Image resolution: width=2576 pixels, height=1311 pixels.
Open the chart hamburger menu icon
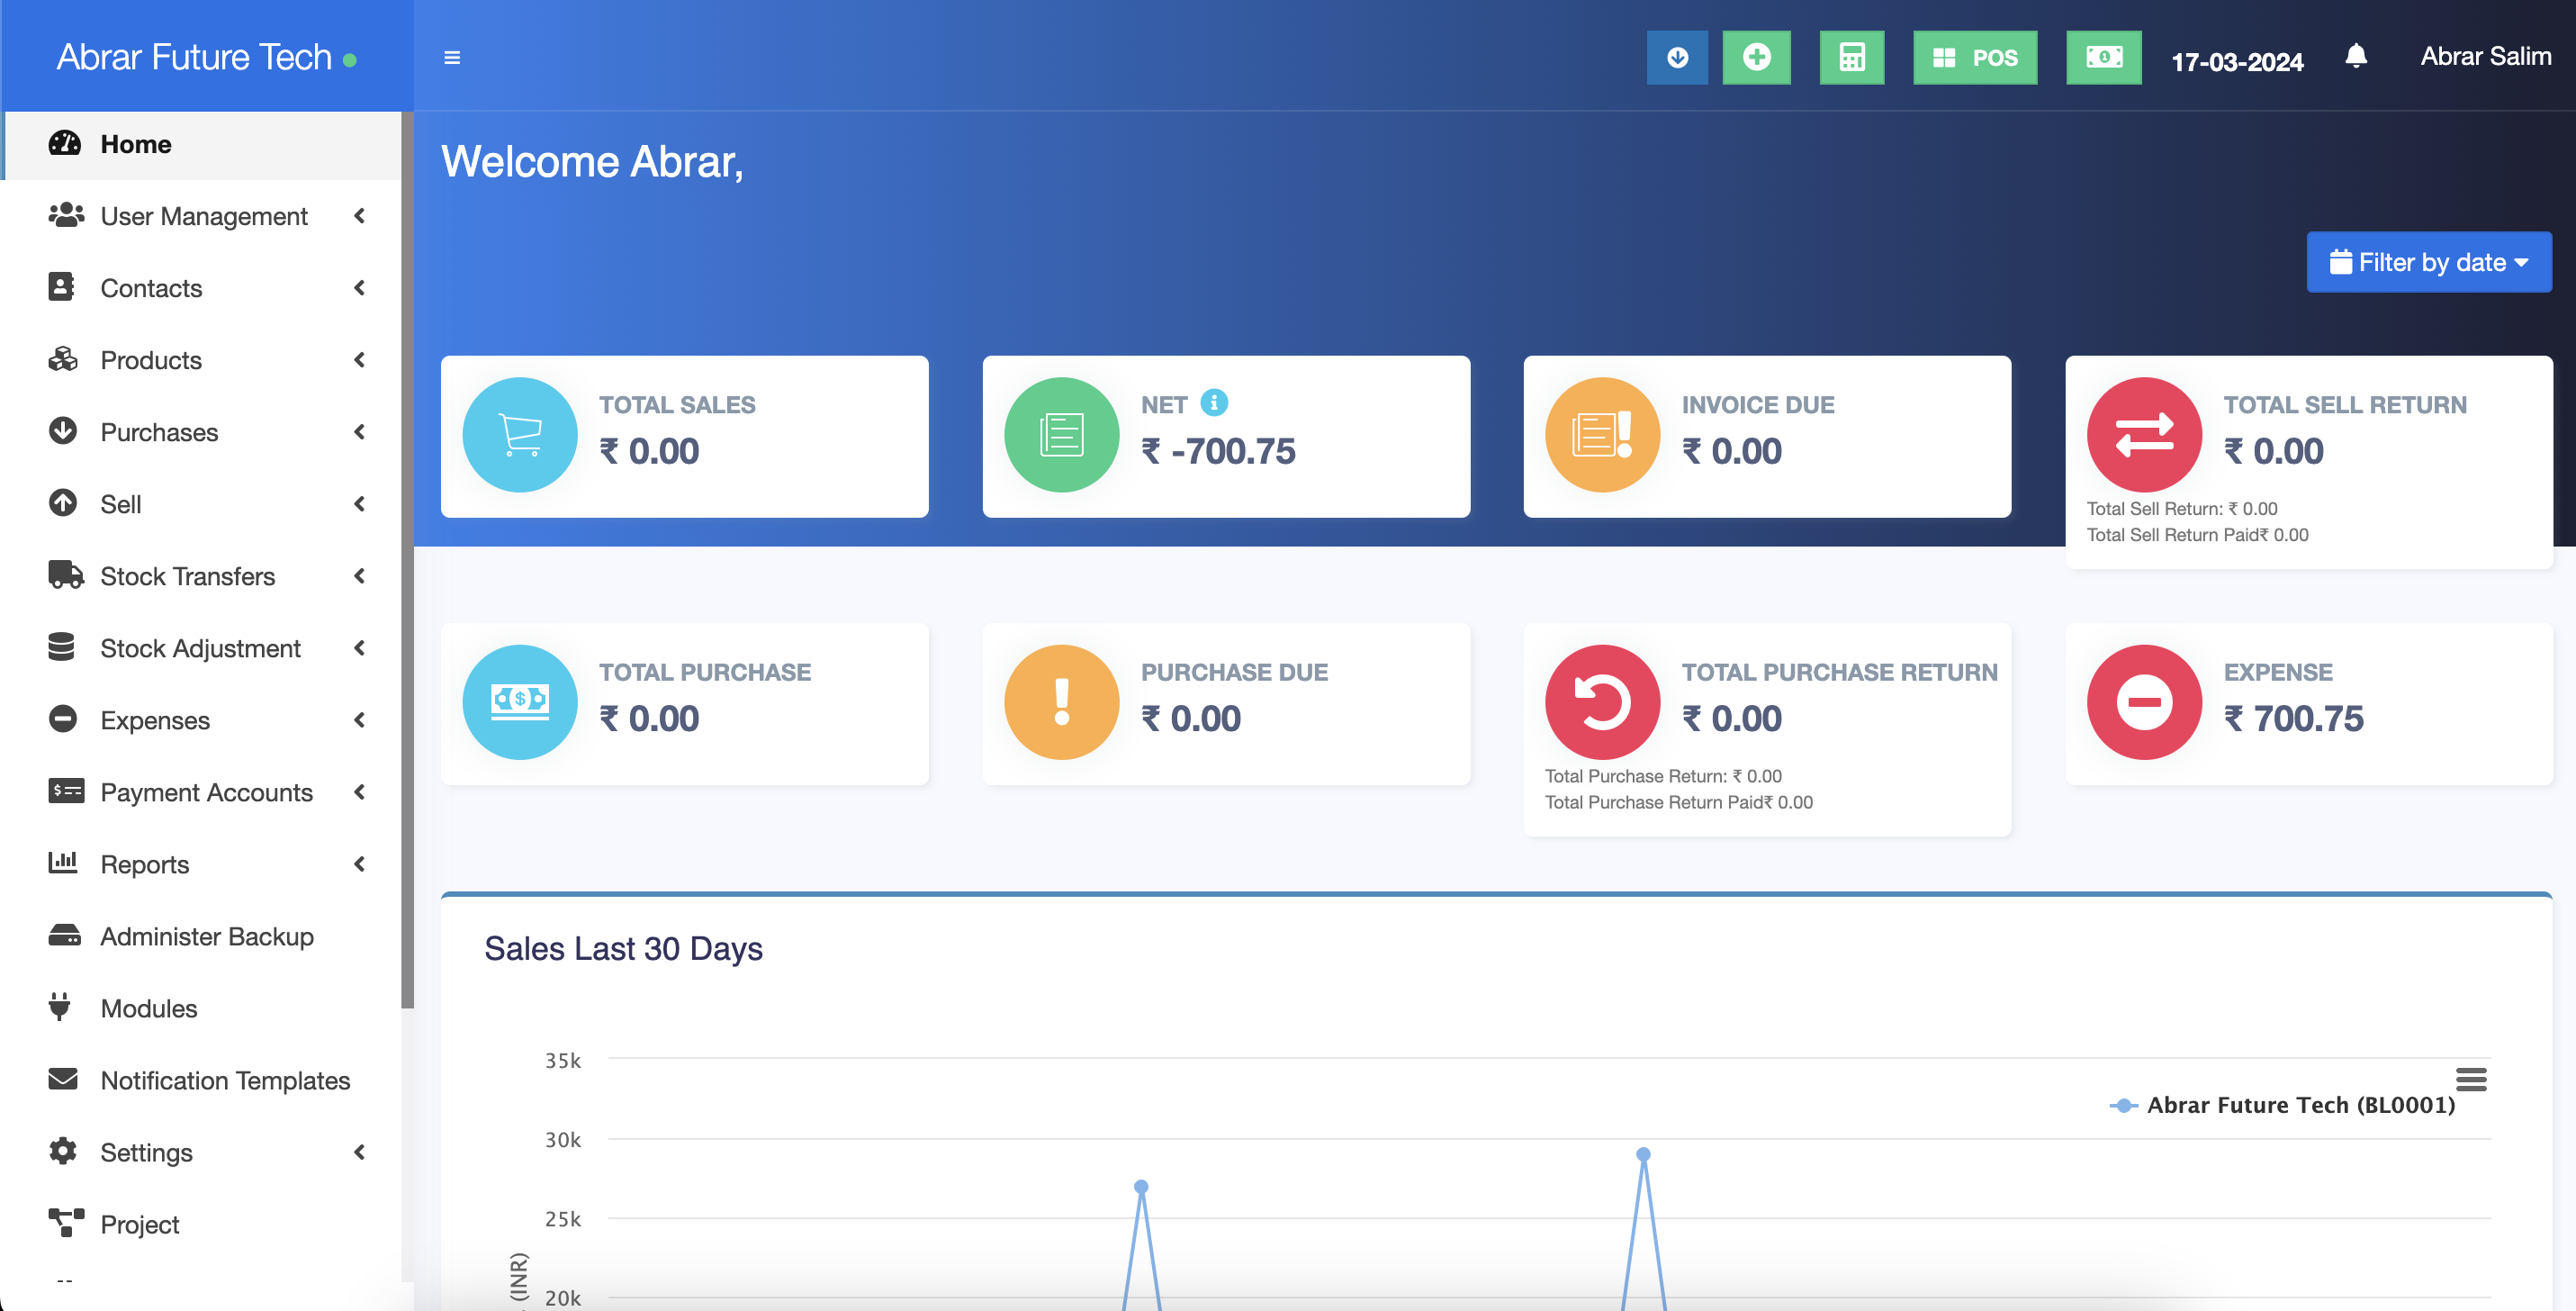pyautogui.click(x=2471, y=1079)
